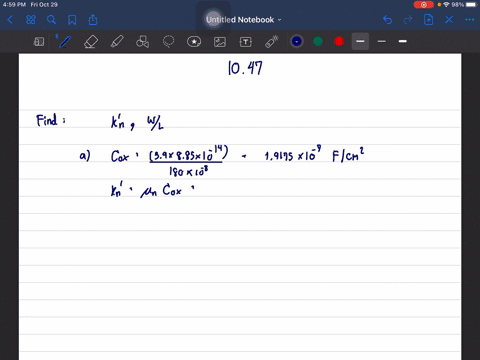Tap the 4:59 PM clock

[14, 5]
